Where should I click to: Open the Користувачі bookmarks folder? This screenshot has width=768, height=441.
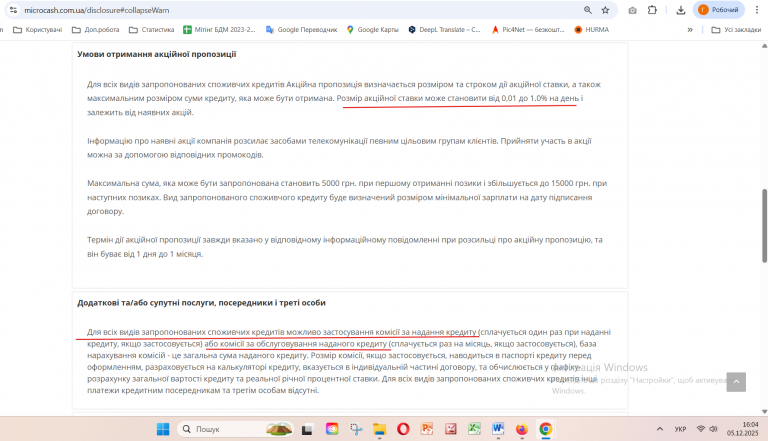(x=38, y=30)
